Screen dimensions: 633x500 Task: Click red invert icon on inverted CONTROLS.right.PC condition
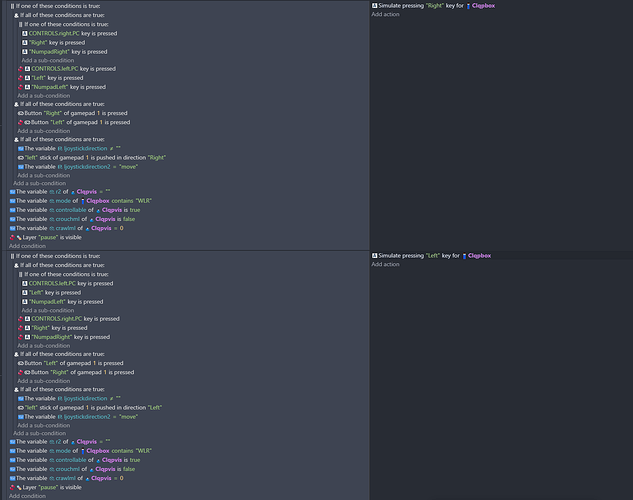[20, 319]
